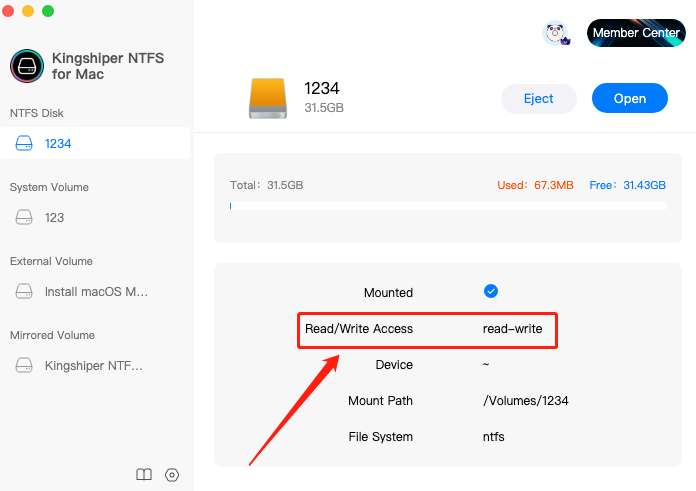696x491 pixels.
Task: Select the 1234 NTFS disk in sidebar
Action: pos(95,143)
